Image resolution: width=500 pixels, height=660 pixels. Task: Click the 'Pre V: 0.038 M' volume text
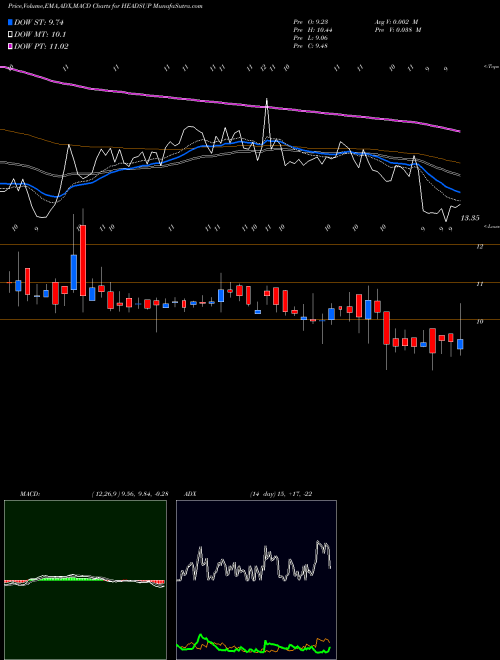(397, 30)
